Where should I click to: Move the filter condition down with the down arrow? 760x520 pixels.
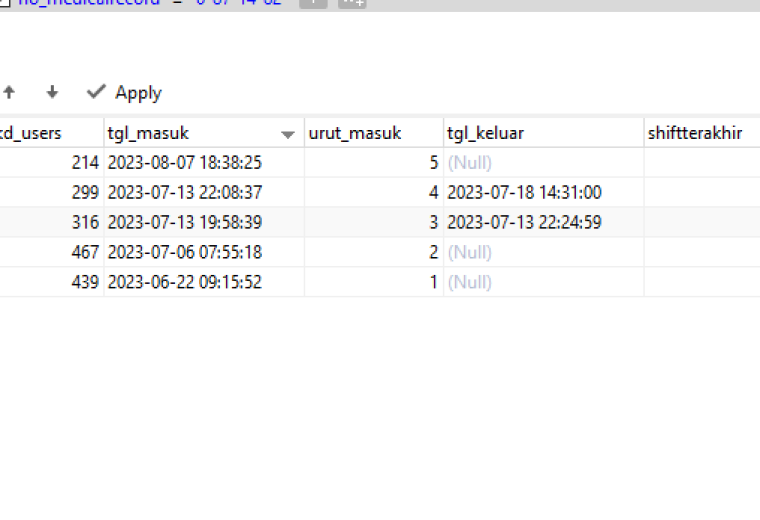coord(52,92)
